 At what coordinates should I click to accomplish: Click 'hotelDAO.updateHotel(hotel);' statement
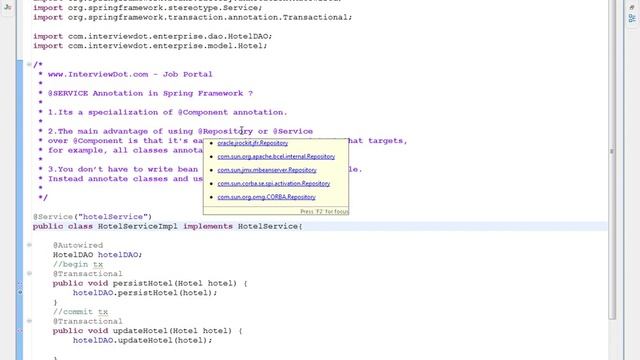coord(142,340)
